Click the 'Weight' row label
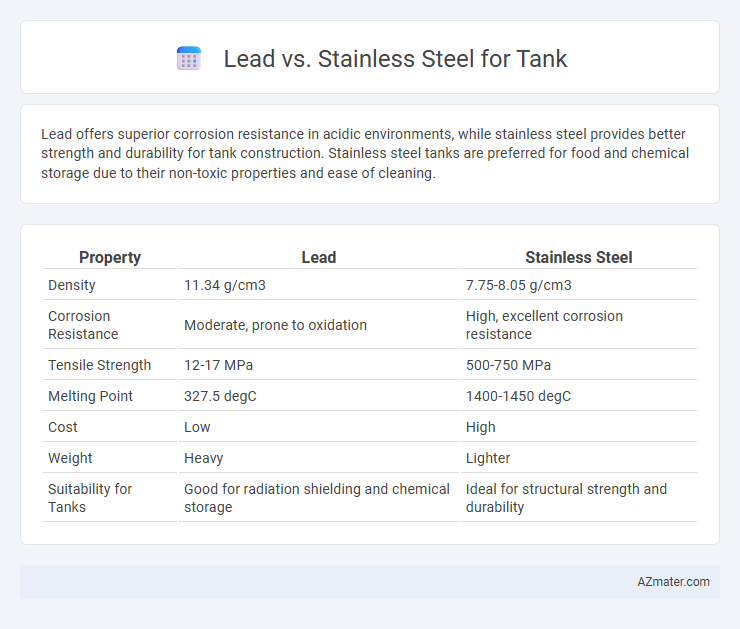 coord(70,458)
